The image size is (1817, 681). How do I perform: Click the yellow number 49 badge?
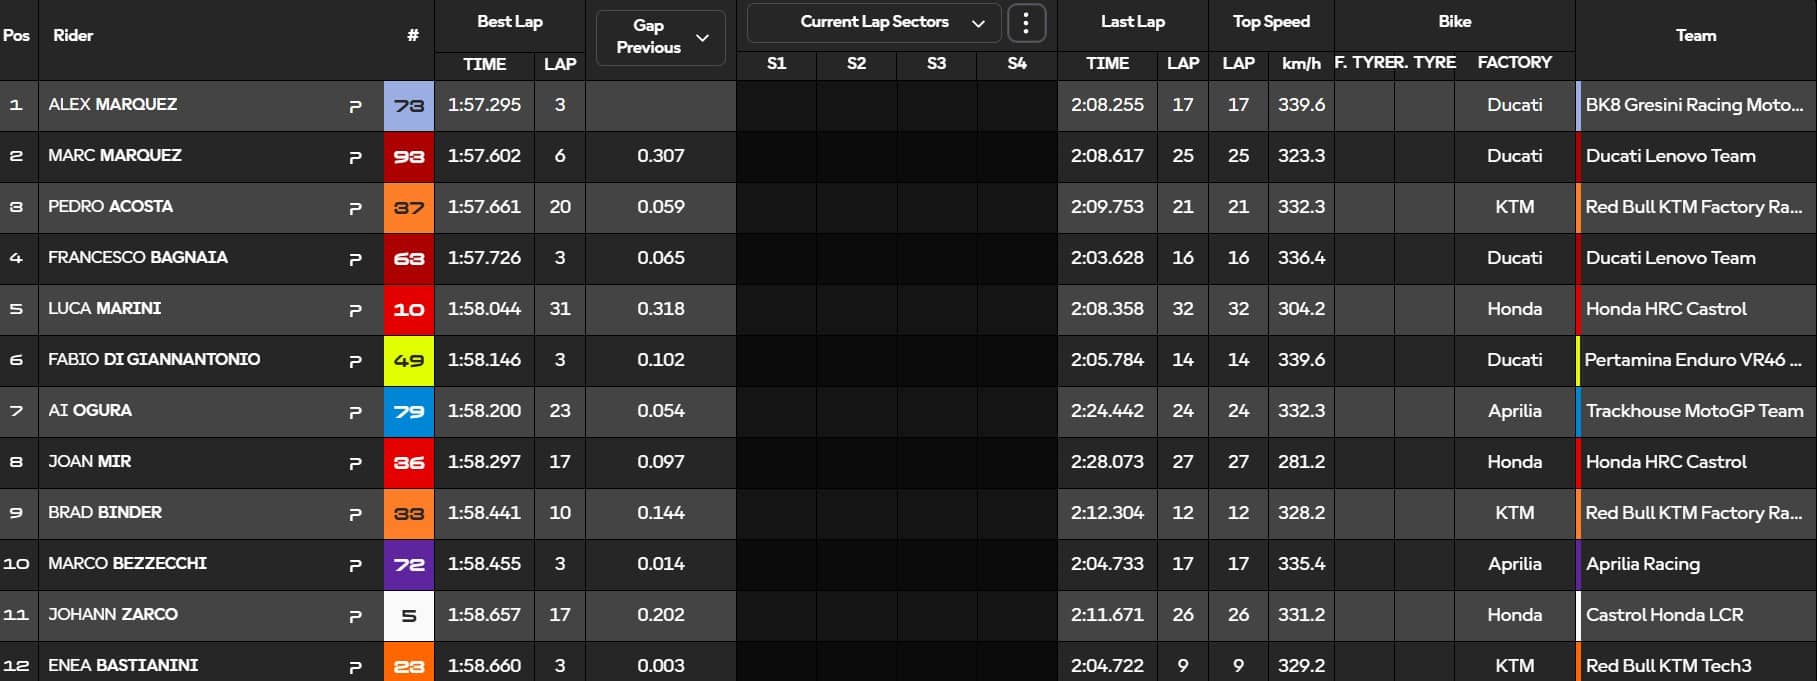tap(409, 360)
